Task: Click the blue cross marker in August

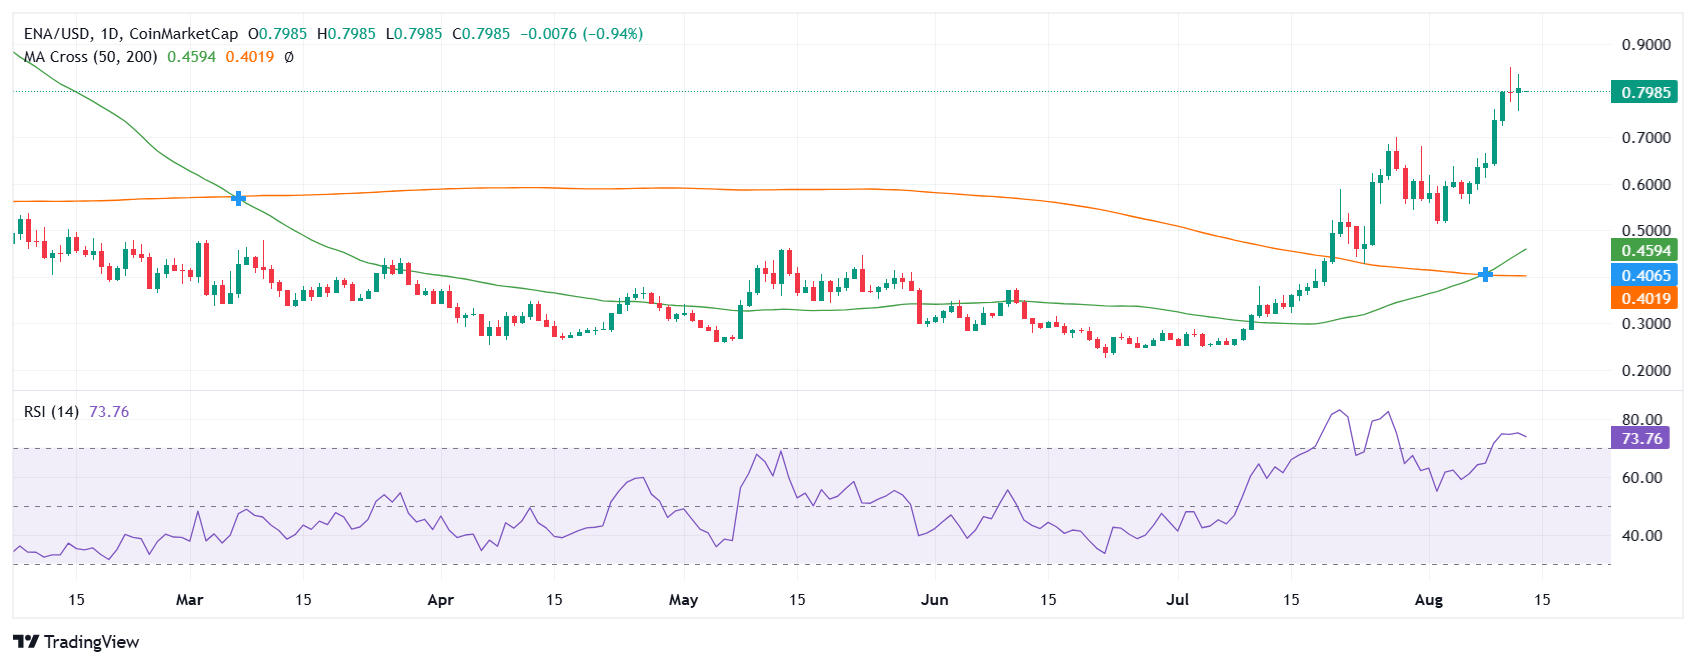Action: pos(1486,274)
